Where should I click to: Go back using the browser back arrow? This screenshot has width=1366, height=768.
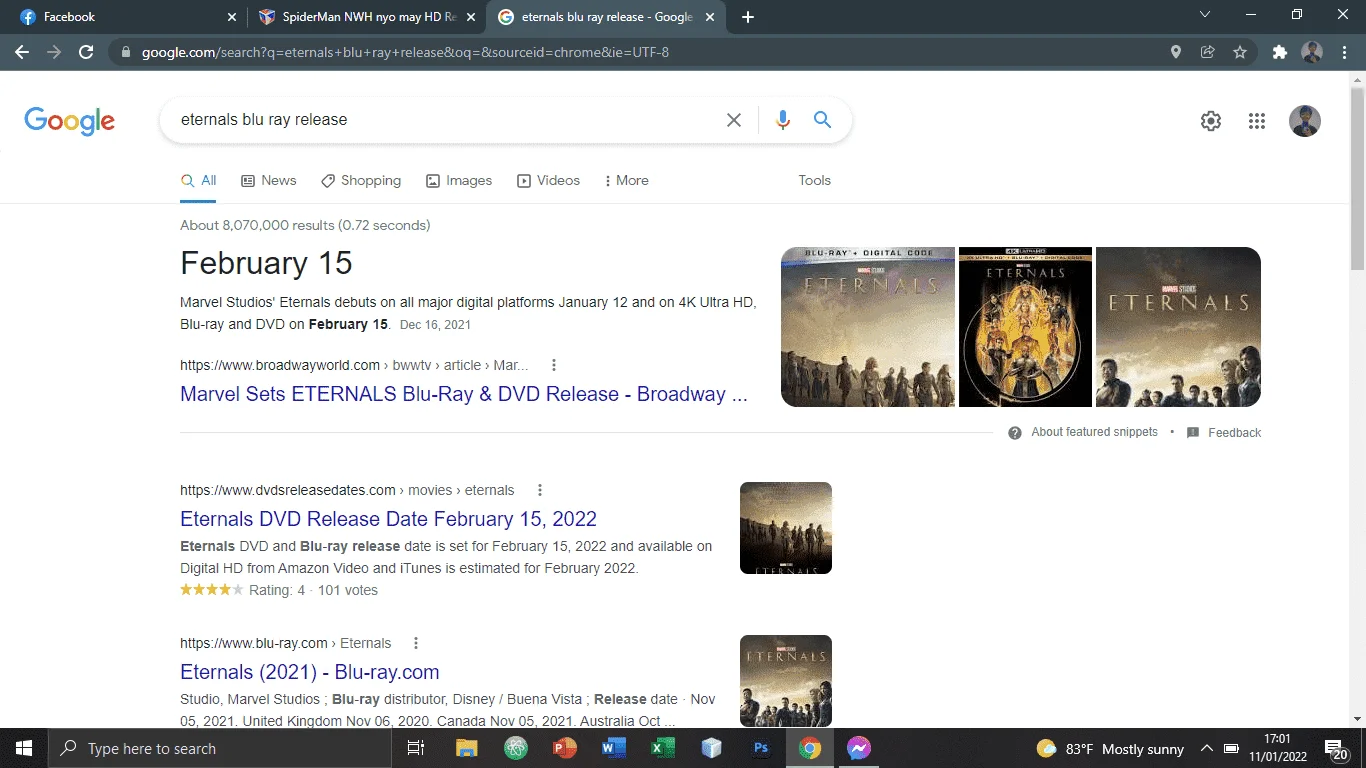(22, 52)
